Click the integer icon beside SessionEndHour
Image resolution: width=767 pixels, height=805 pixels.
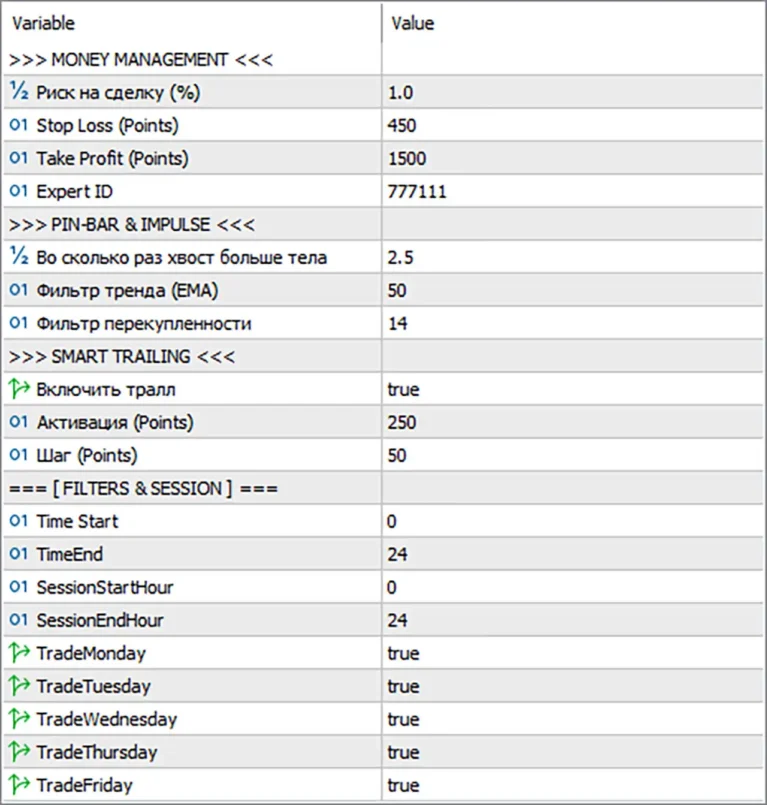coord(18,620)
